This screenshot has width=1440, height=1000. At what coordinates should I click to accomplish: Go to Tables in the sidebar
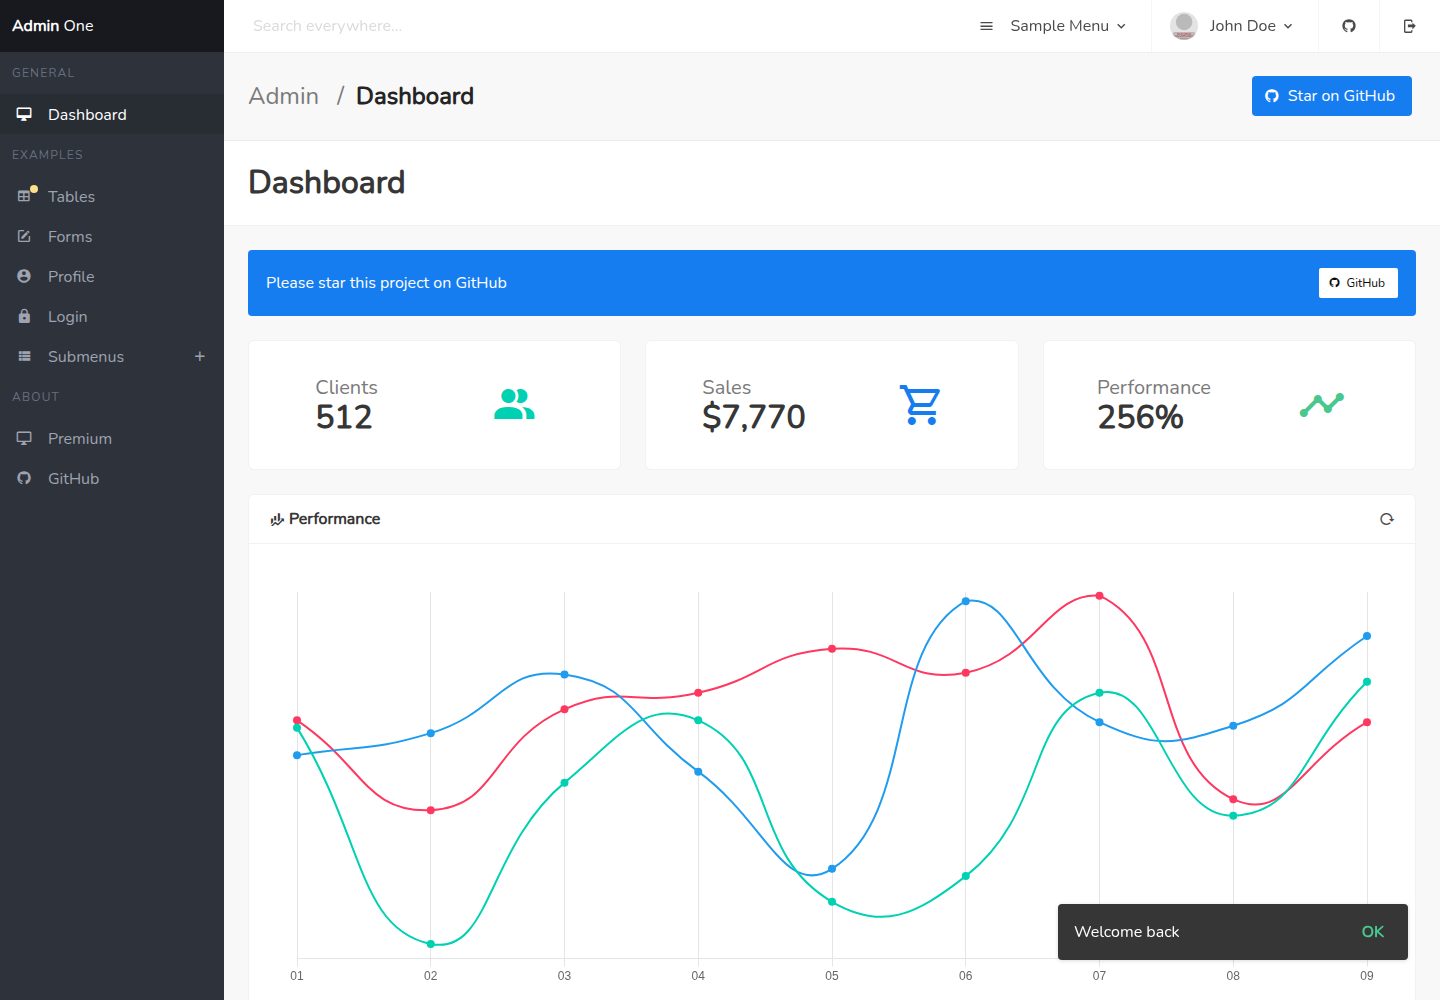tap(112, 196)
